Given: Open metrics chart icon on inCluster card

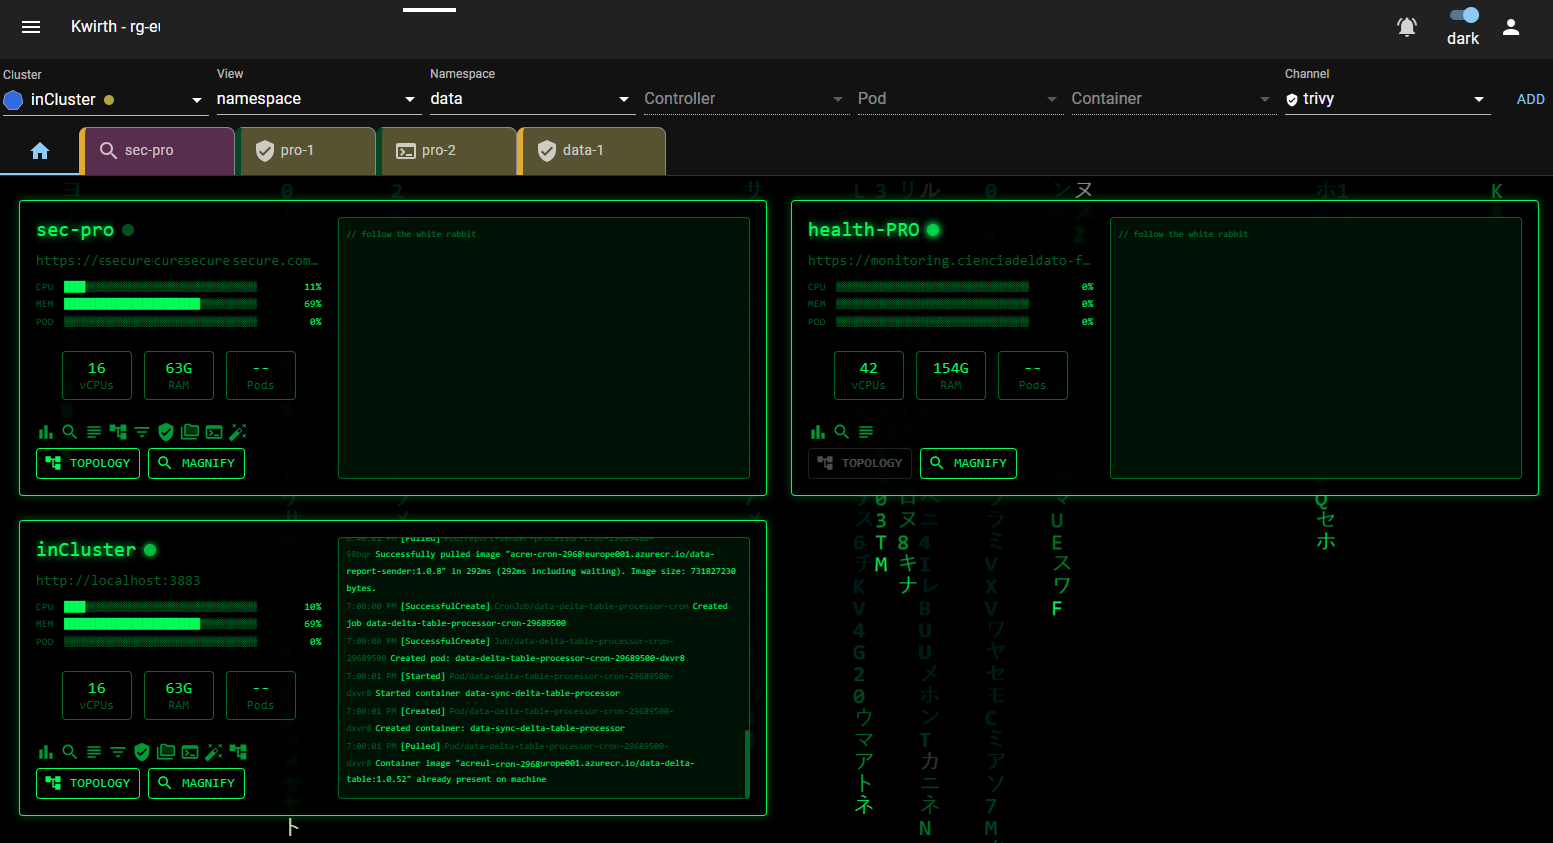Looking at the screenshot, I should click(45, 752).
